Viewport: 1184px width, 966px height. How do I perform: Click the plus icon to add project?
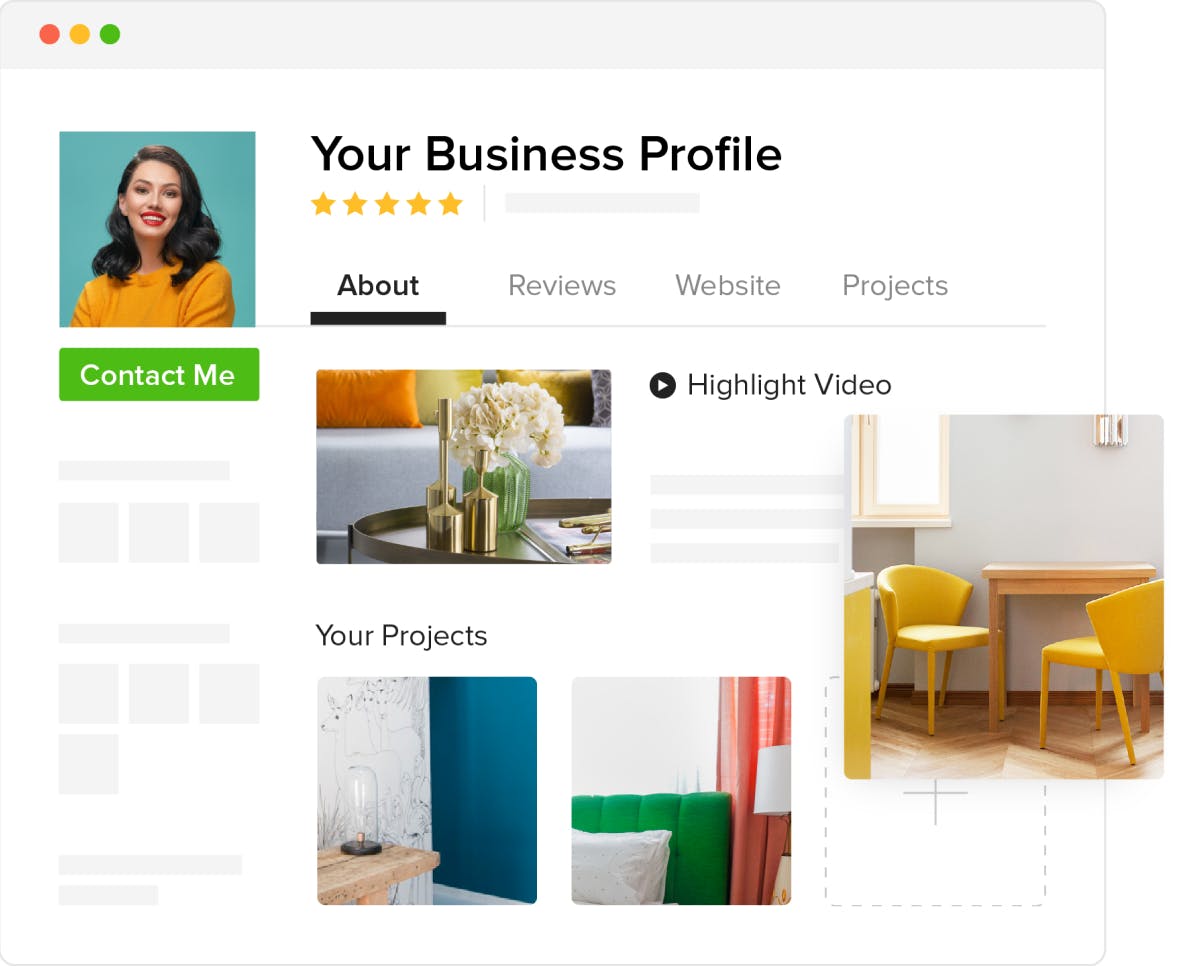point(935,799)
